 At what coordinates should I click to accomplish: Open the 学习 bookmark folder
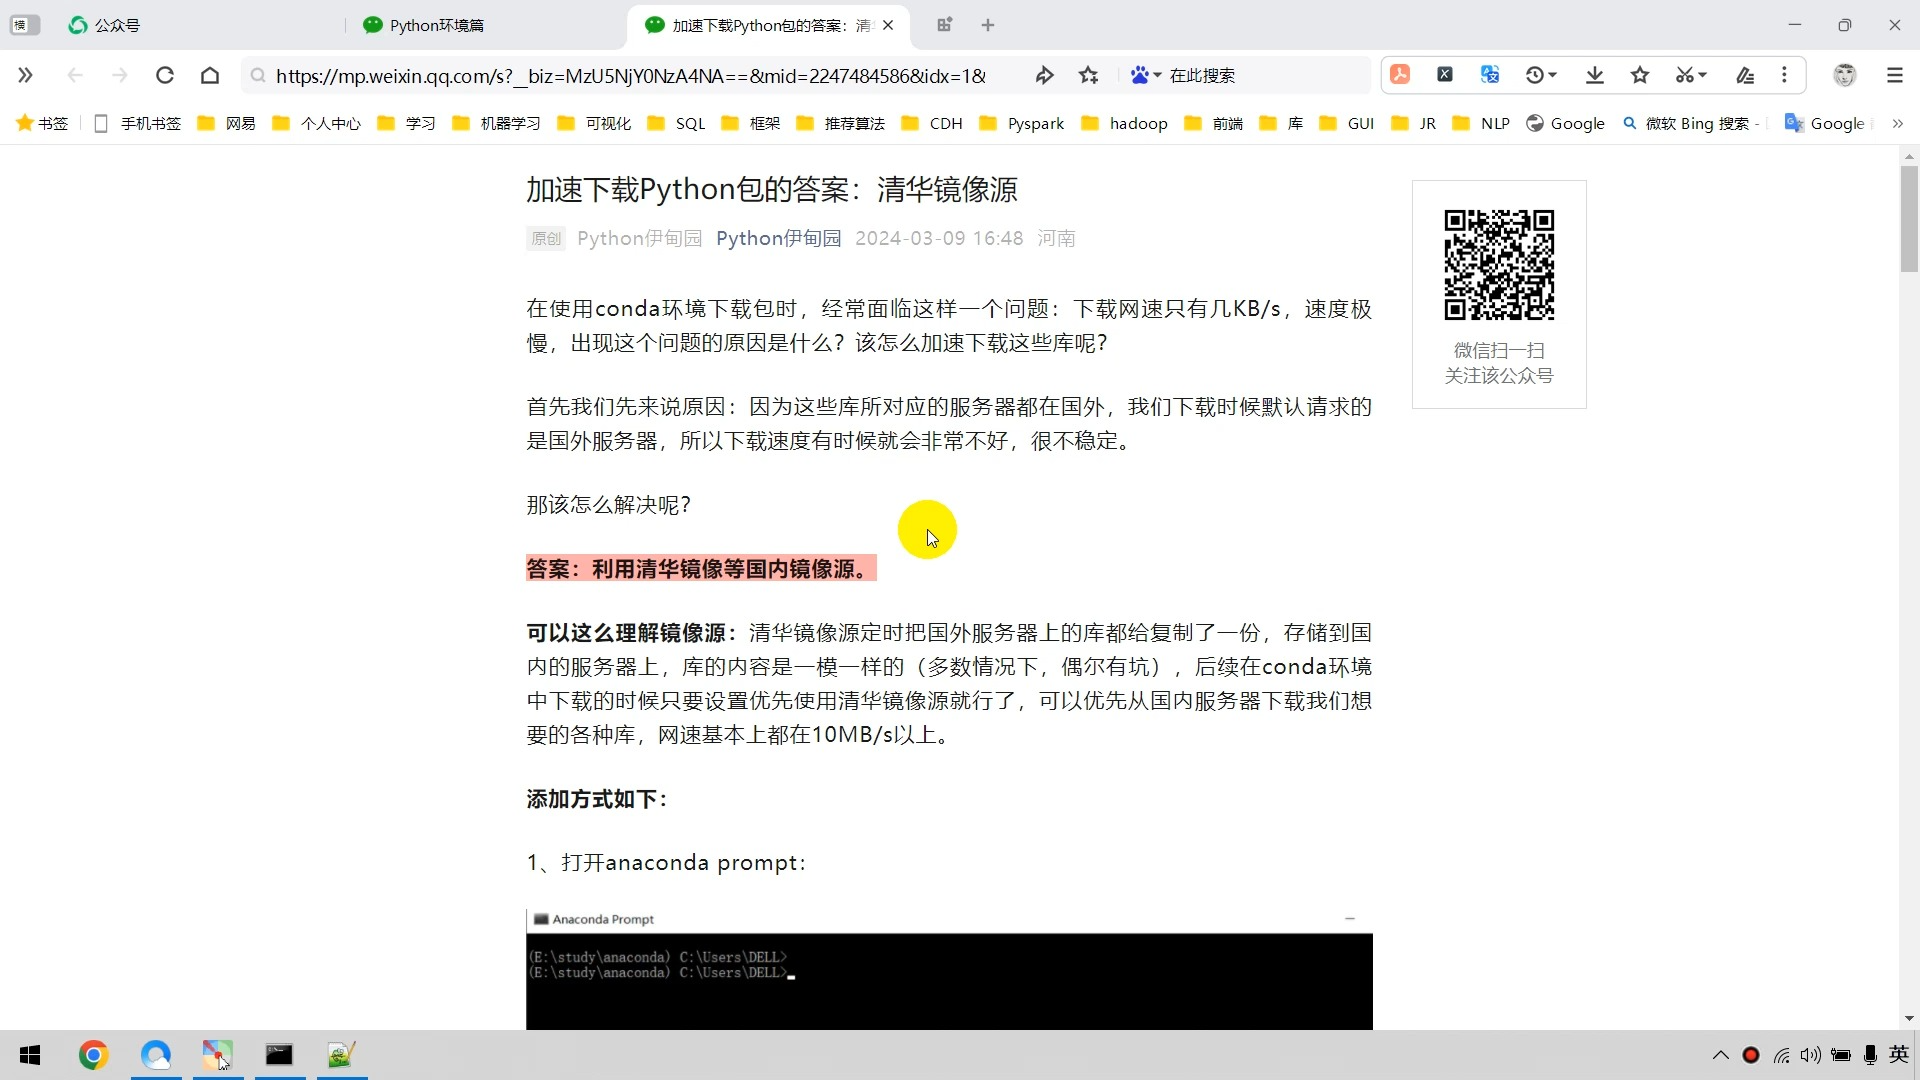coord(407,123)
